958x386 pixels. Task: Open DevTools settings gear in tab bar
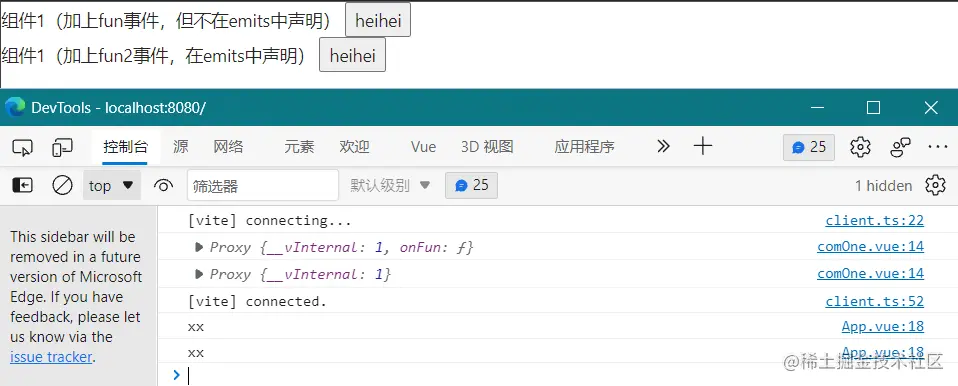[x=860, y=147]
